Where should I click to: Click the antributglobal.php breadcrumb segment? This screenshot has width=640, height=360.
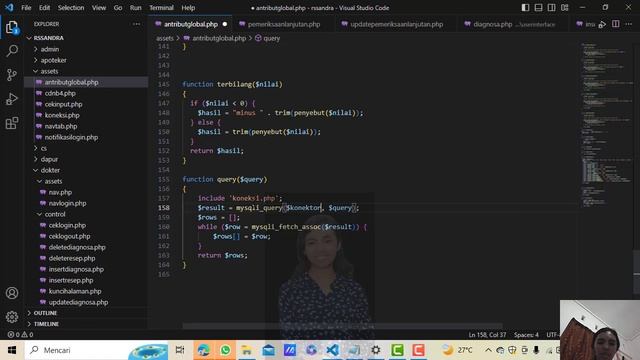coord(219,38)
